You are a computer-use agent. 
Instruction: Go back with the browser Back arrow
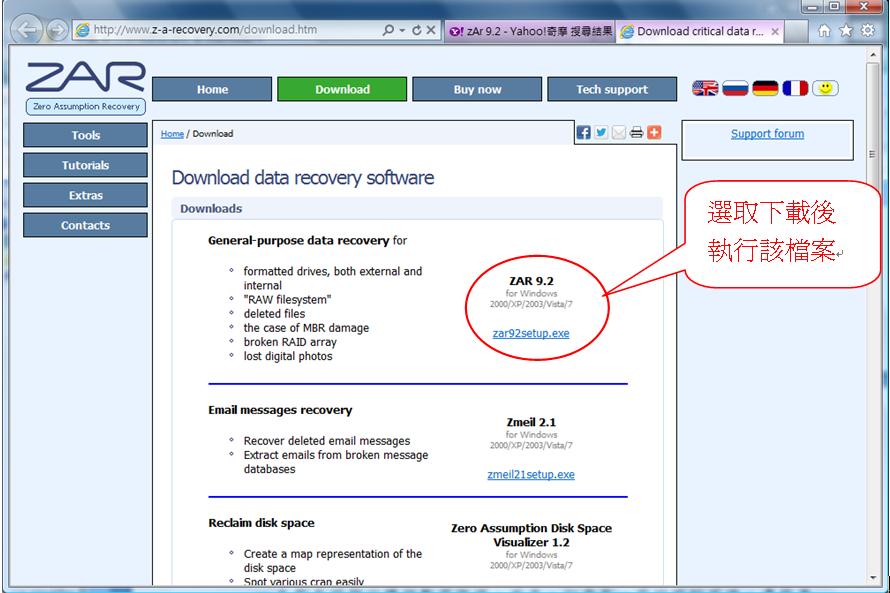[26, 30]
